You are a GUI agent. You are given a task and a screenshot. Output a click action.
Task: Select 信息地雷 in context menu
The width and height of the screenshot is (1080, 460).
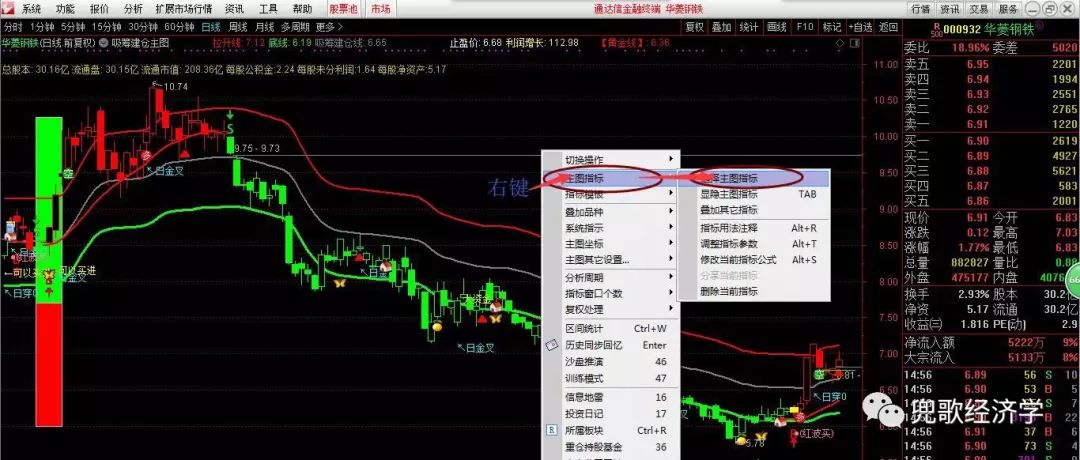point(611,397)
